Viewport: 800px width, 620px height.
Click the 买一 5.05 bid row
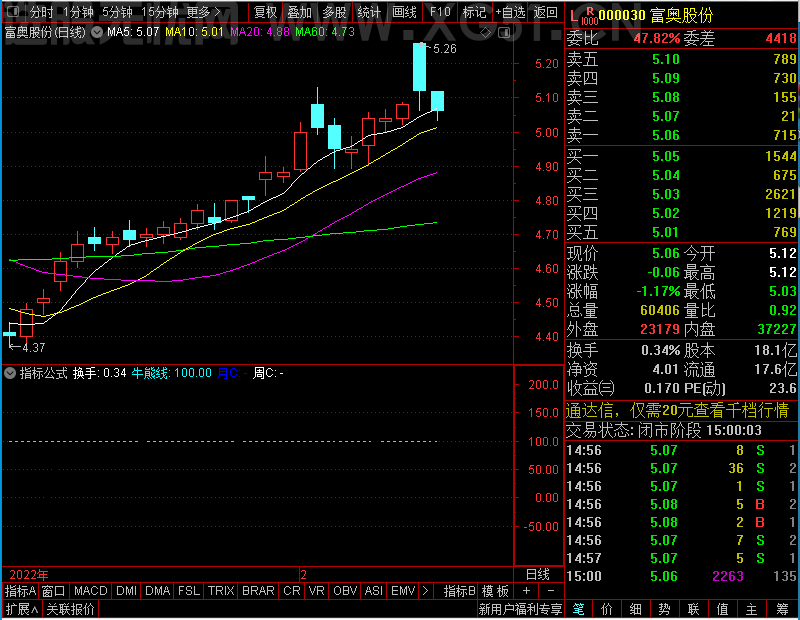click(682, 156)
